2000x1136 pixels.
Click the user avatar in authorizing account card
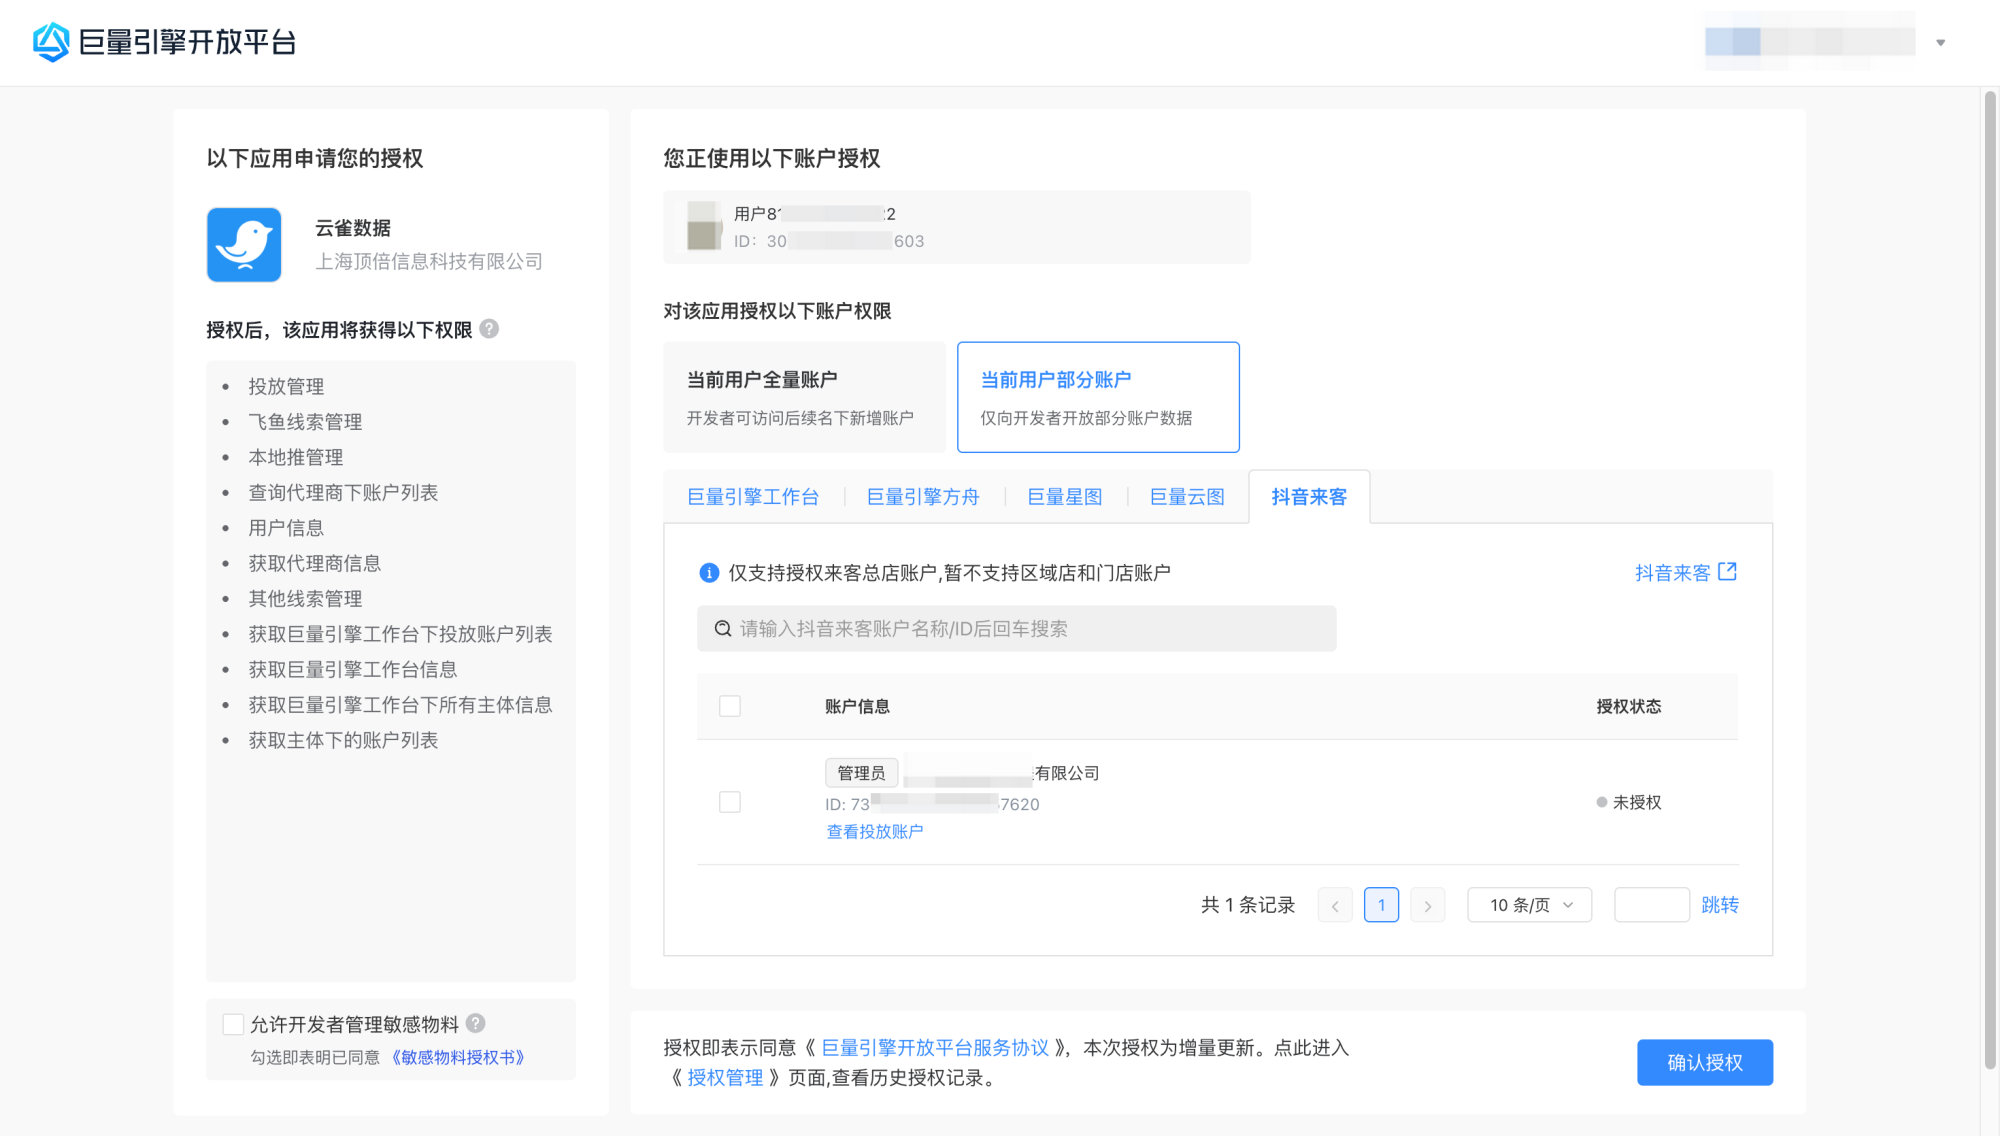[703, 226]
